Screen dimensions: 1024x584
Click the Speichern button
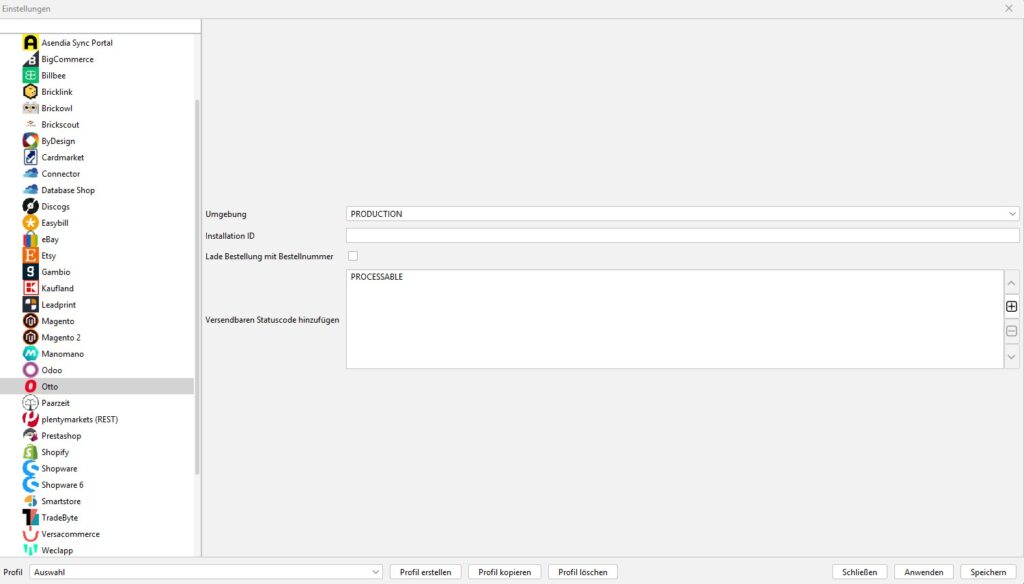[988, 572]
